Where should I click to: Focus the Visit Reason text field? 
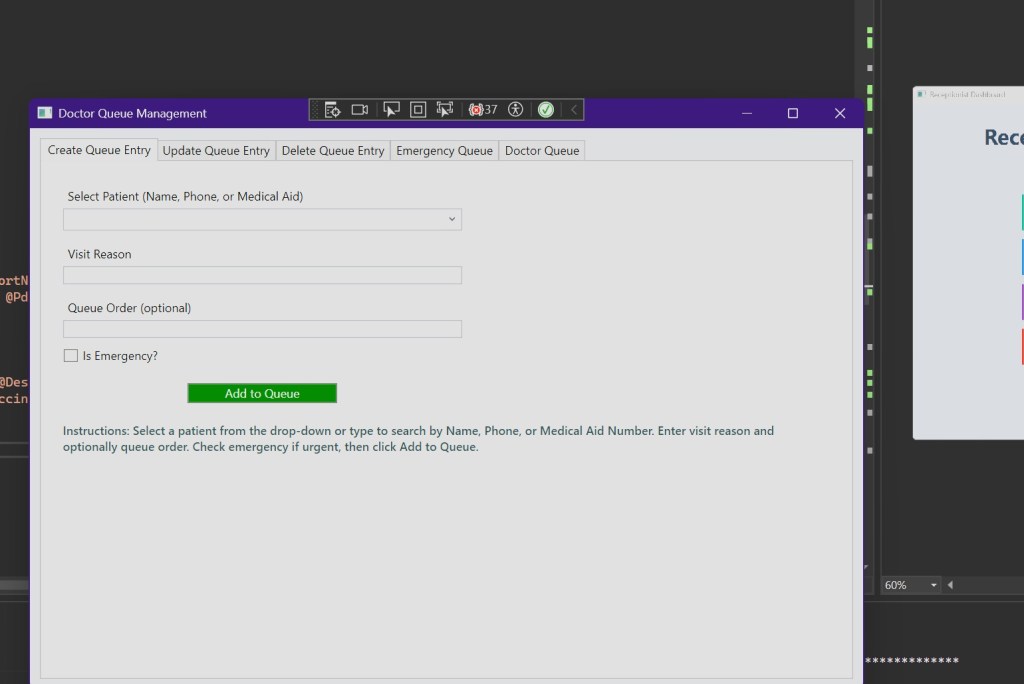coord(262,275)
